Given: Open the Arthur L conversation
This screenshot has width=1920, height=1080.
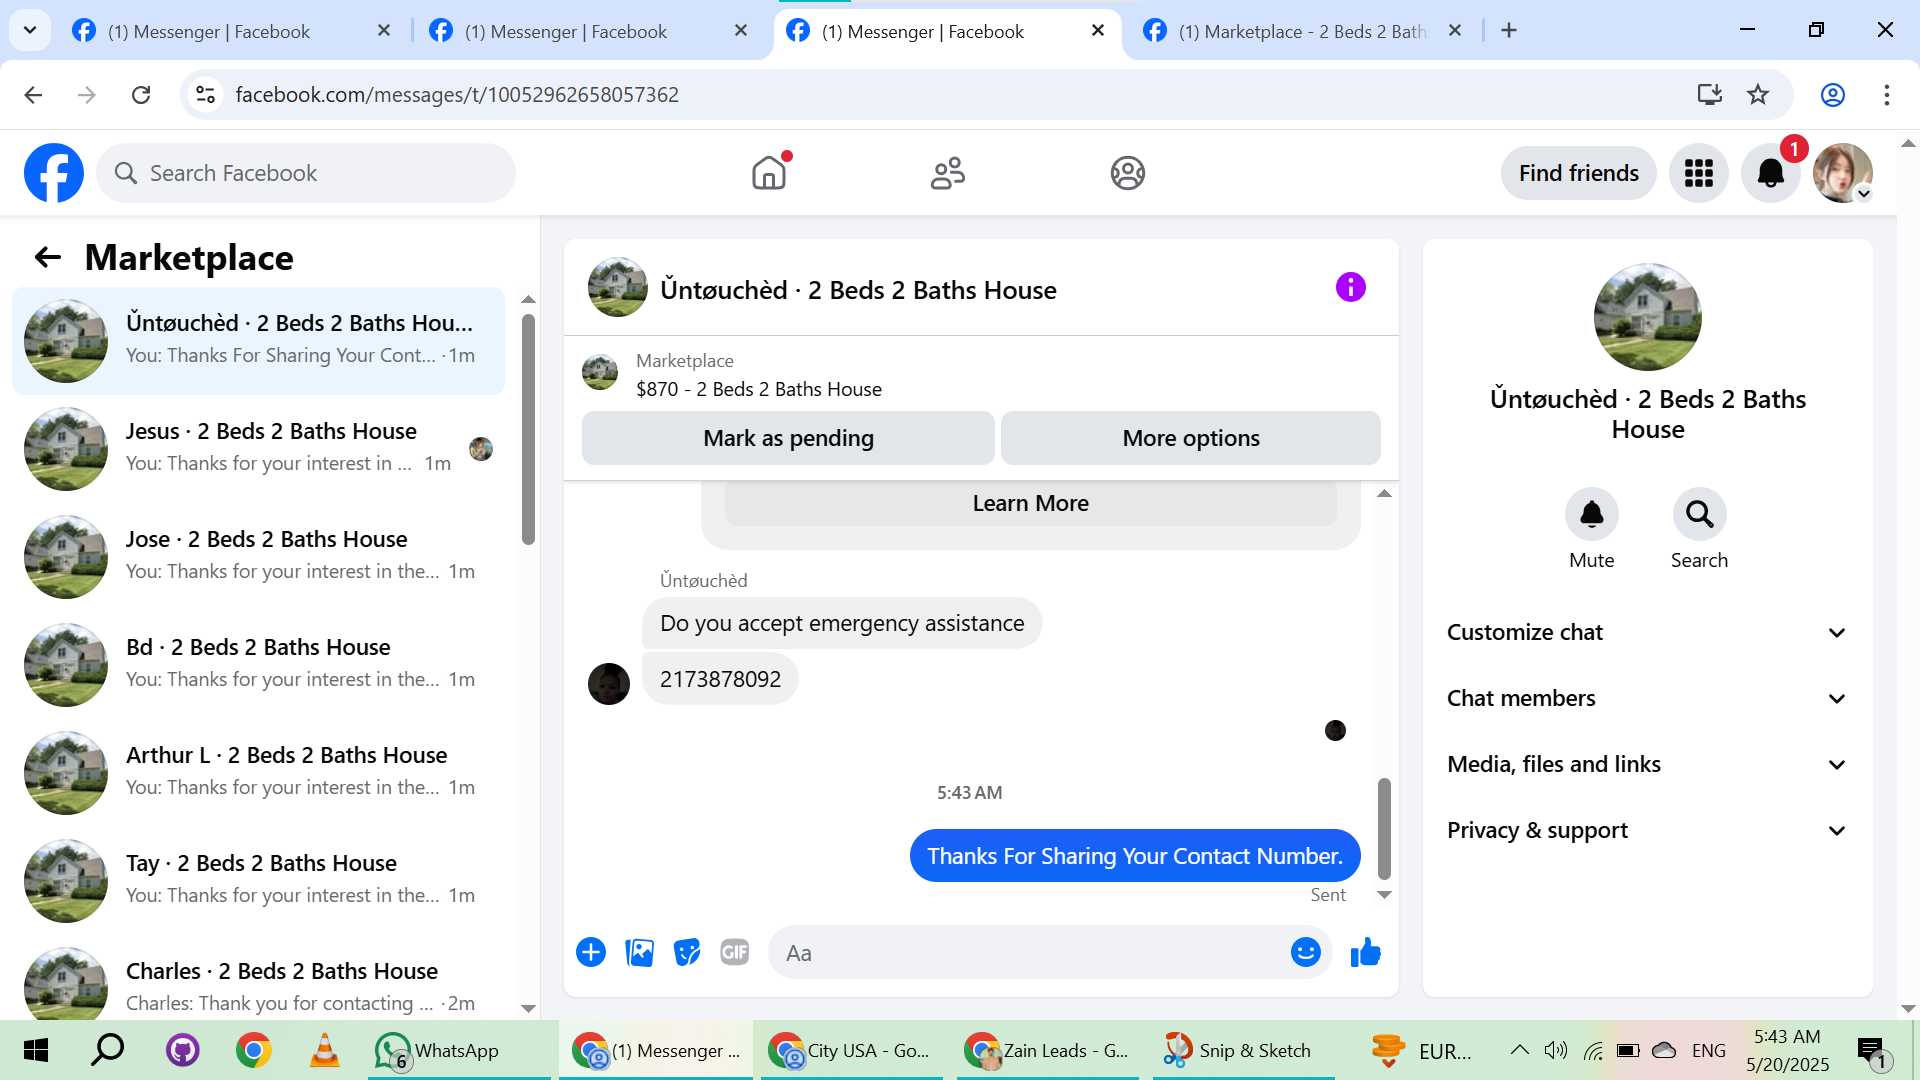Looking at the screenshot, I should click(260, 771).
